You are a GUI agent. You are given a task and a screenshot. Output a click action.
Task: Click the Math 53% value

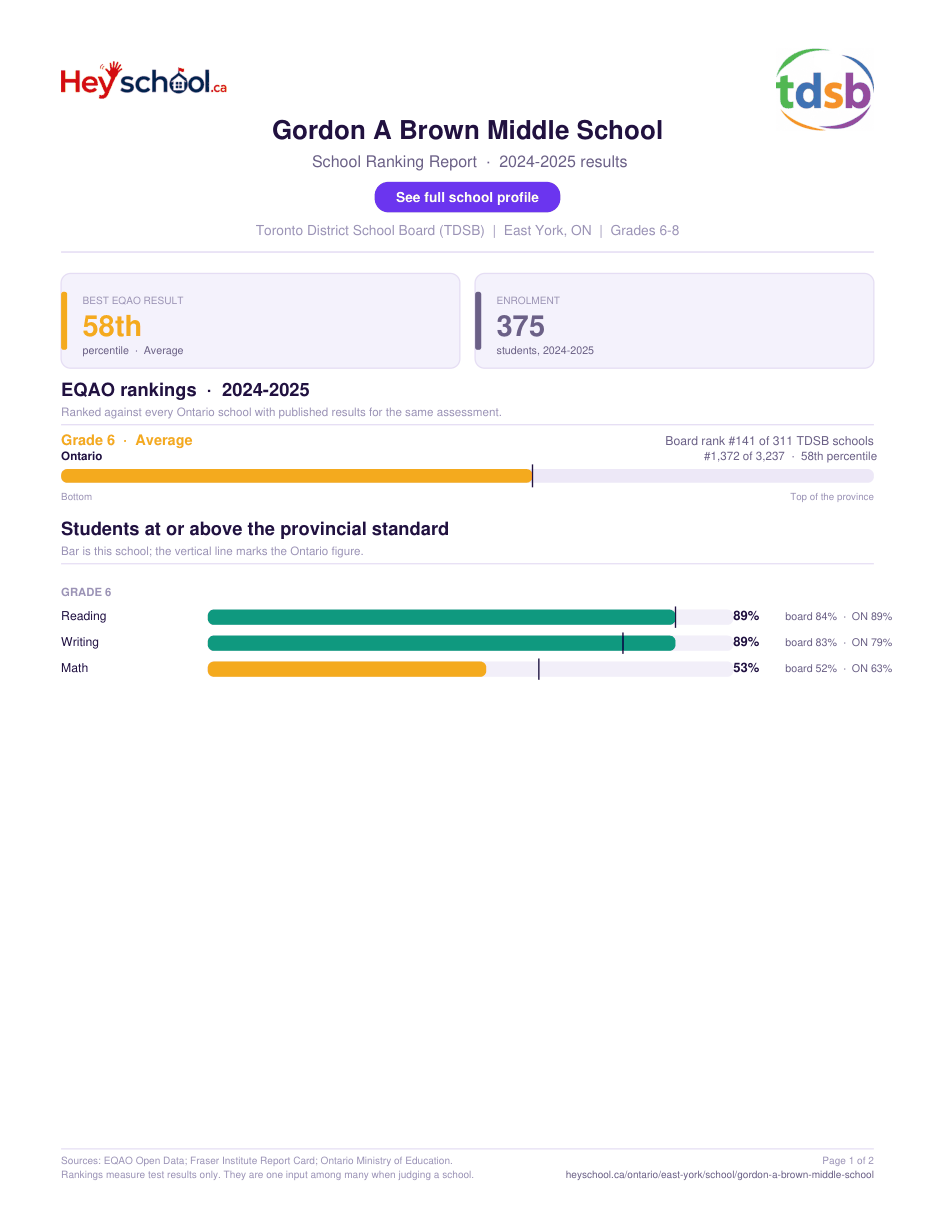point(746,668)
